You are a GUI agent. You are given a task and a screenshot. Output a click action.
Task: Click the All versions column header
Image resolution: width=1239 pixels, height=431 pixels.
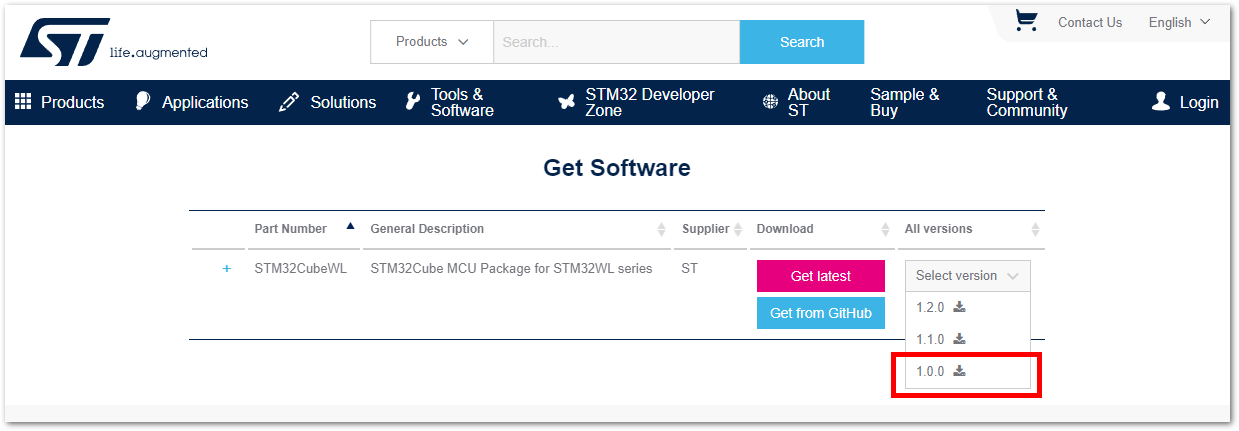point(938,229)
